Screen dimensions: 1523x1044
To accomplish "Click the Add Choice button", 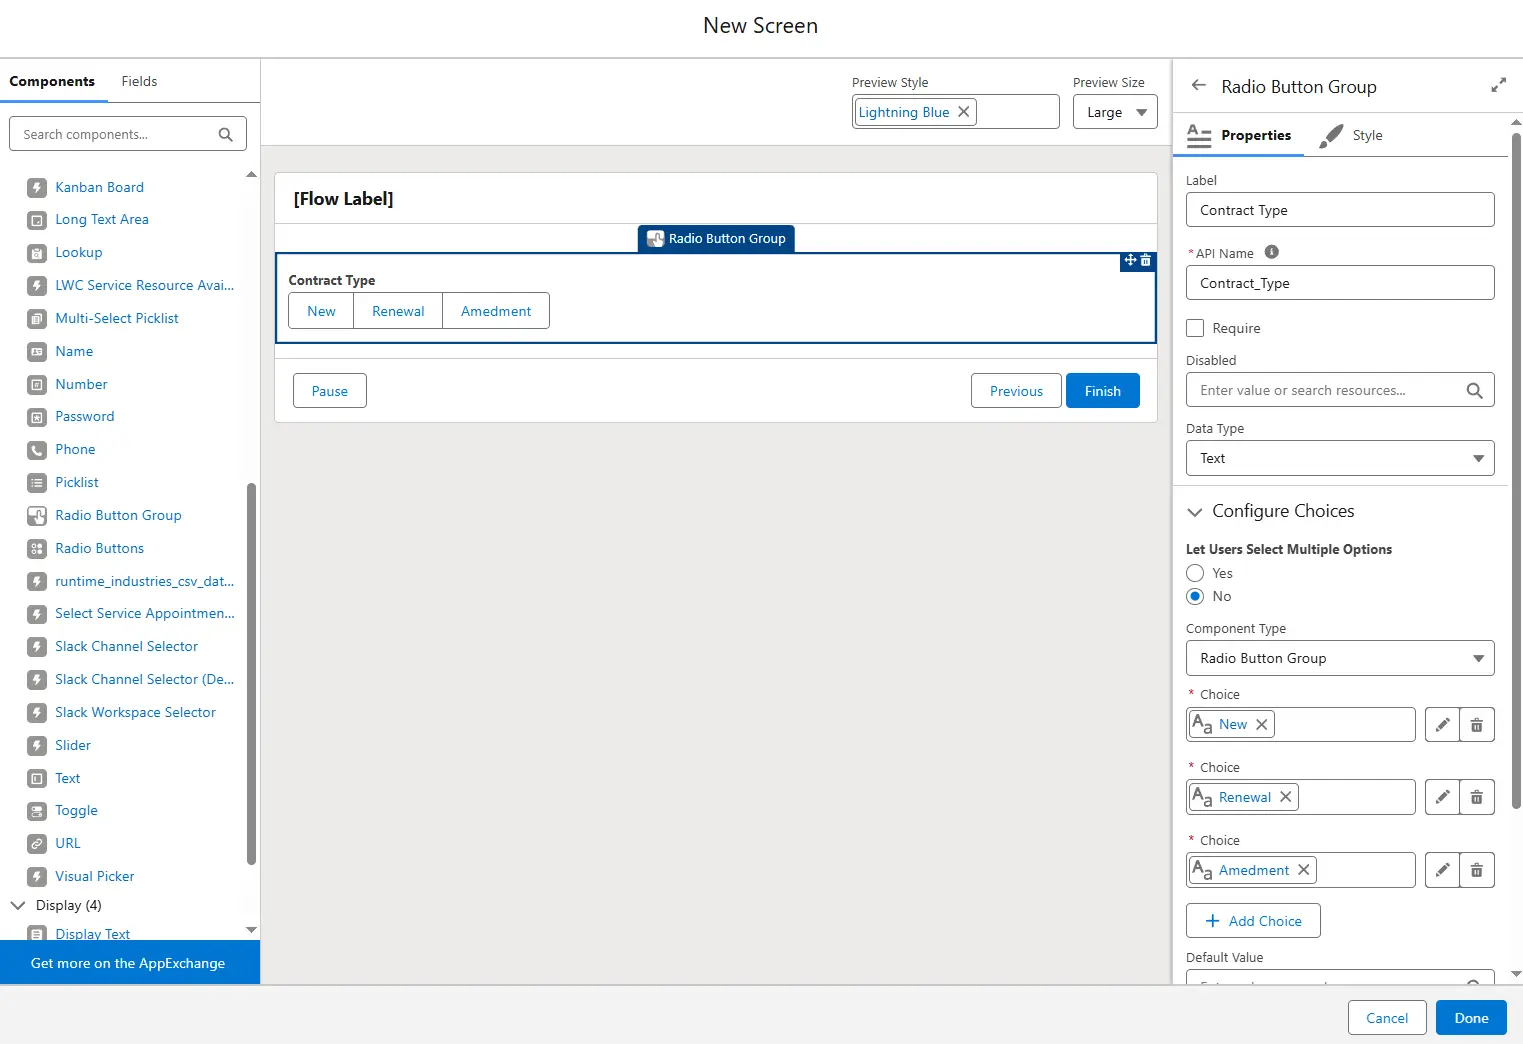I will (1253, 921).
